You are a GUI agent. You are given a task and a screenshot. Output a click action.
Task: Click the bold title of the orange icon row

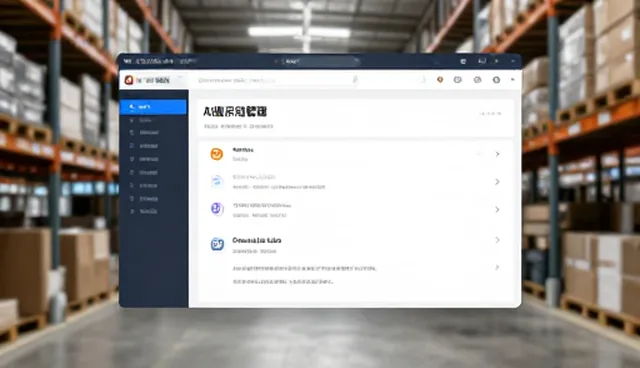(243, 150)
